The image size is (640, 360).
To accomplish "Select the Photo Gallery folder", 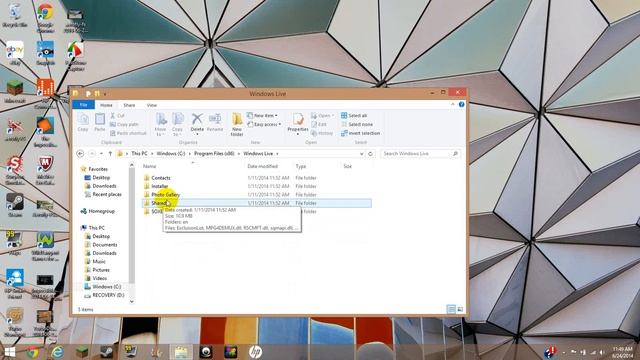I will [165, 195].
